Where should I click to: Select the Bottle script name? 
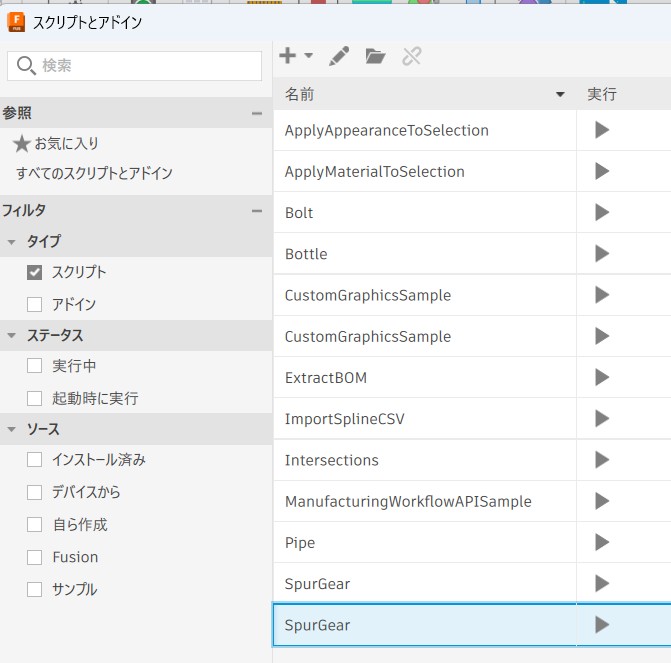[x=306, y=254]
